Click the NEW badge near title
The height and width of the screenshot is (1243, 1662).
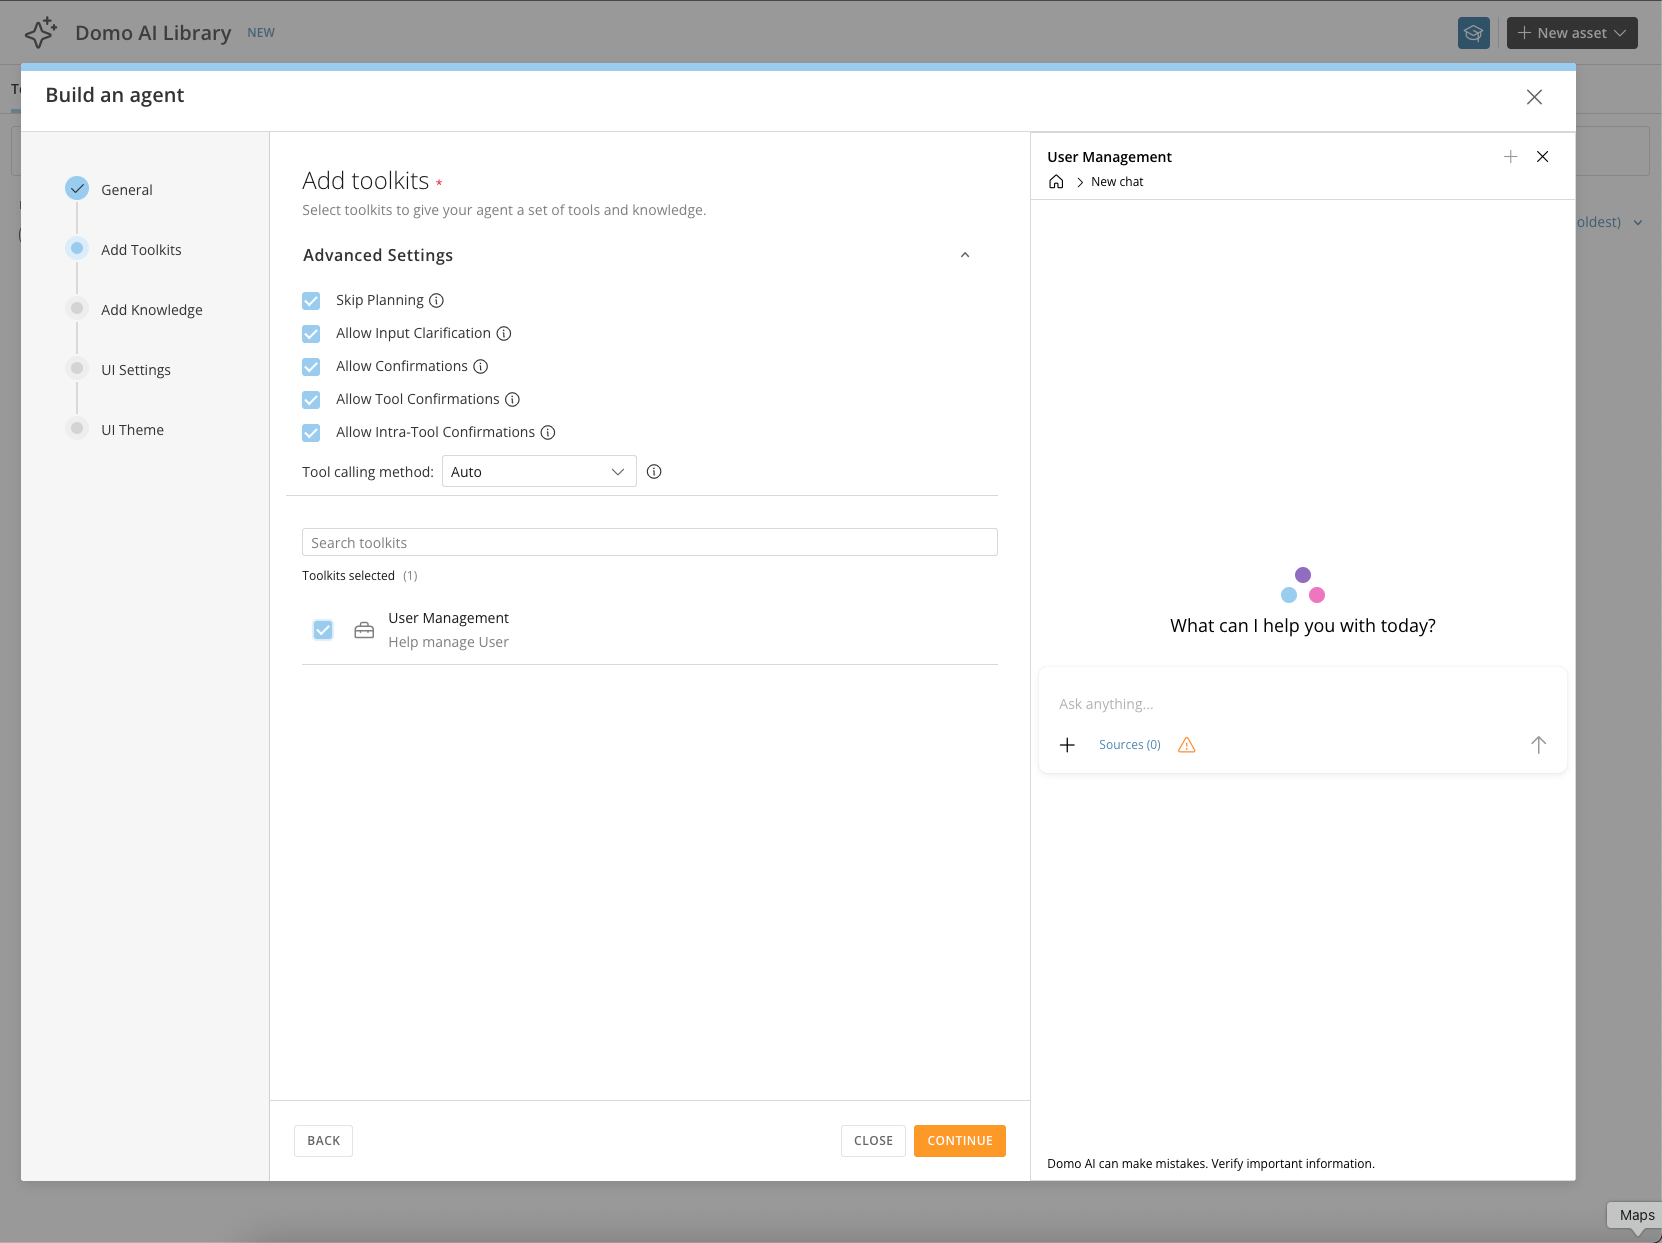(x=261, y=33)
